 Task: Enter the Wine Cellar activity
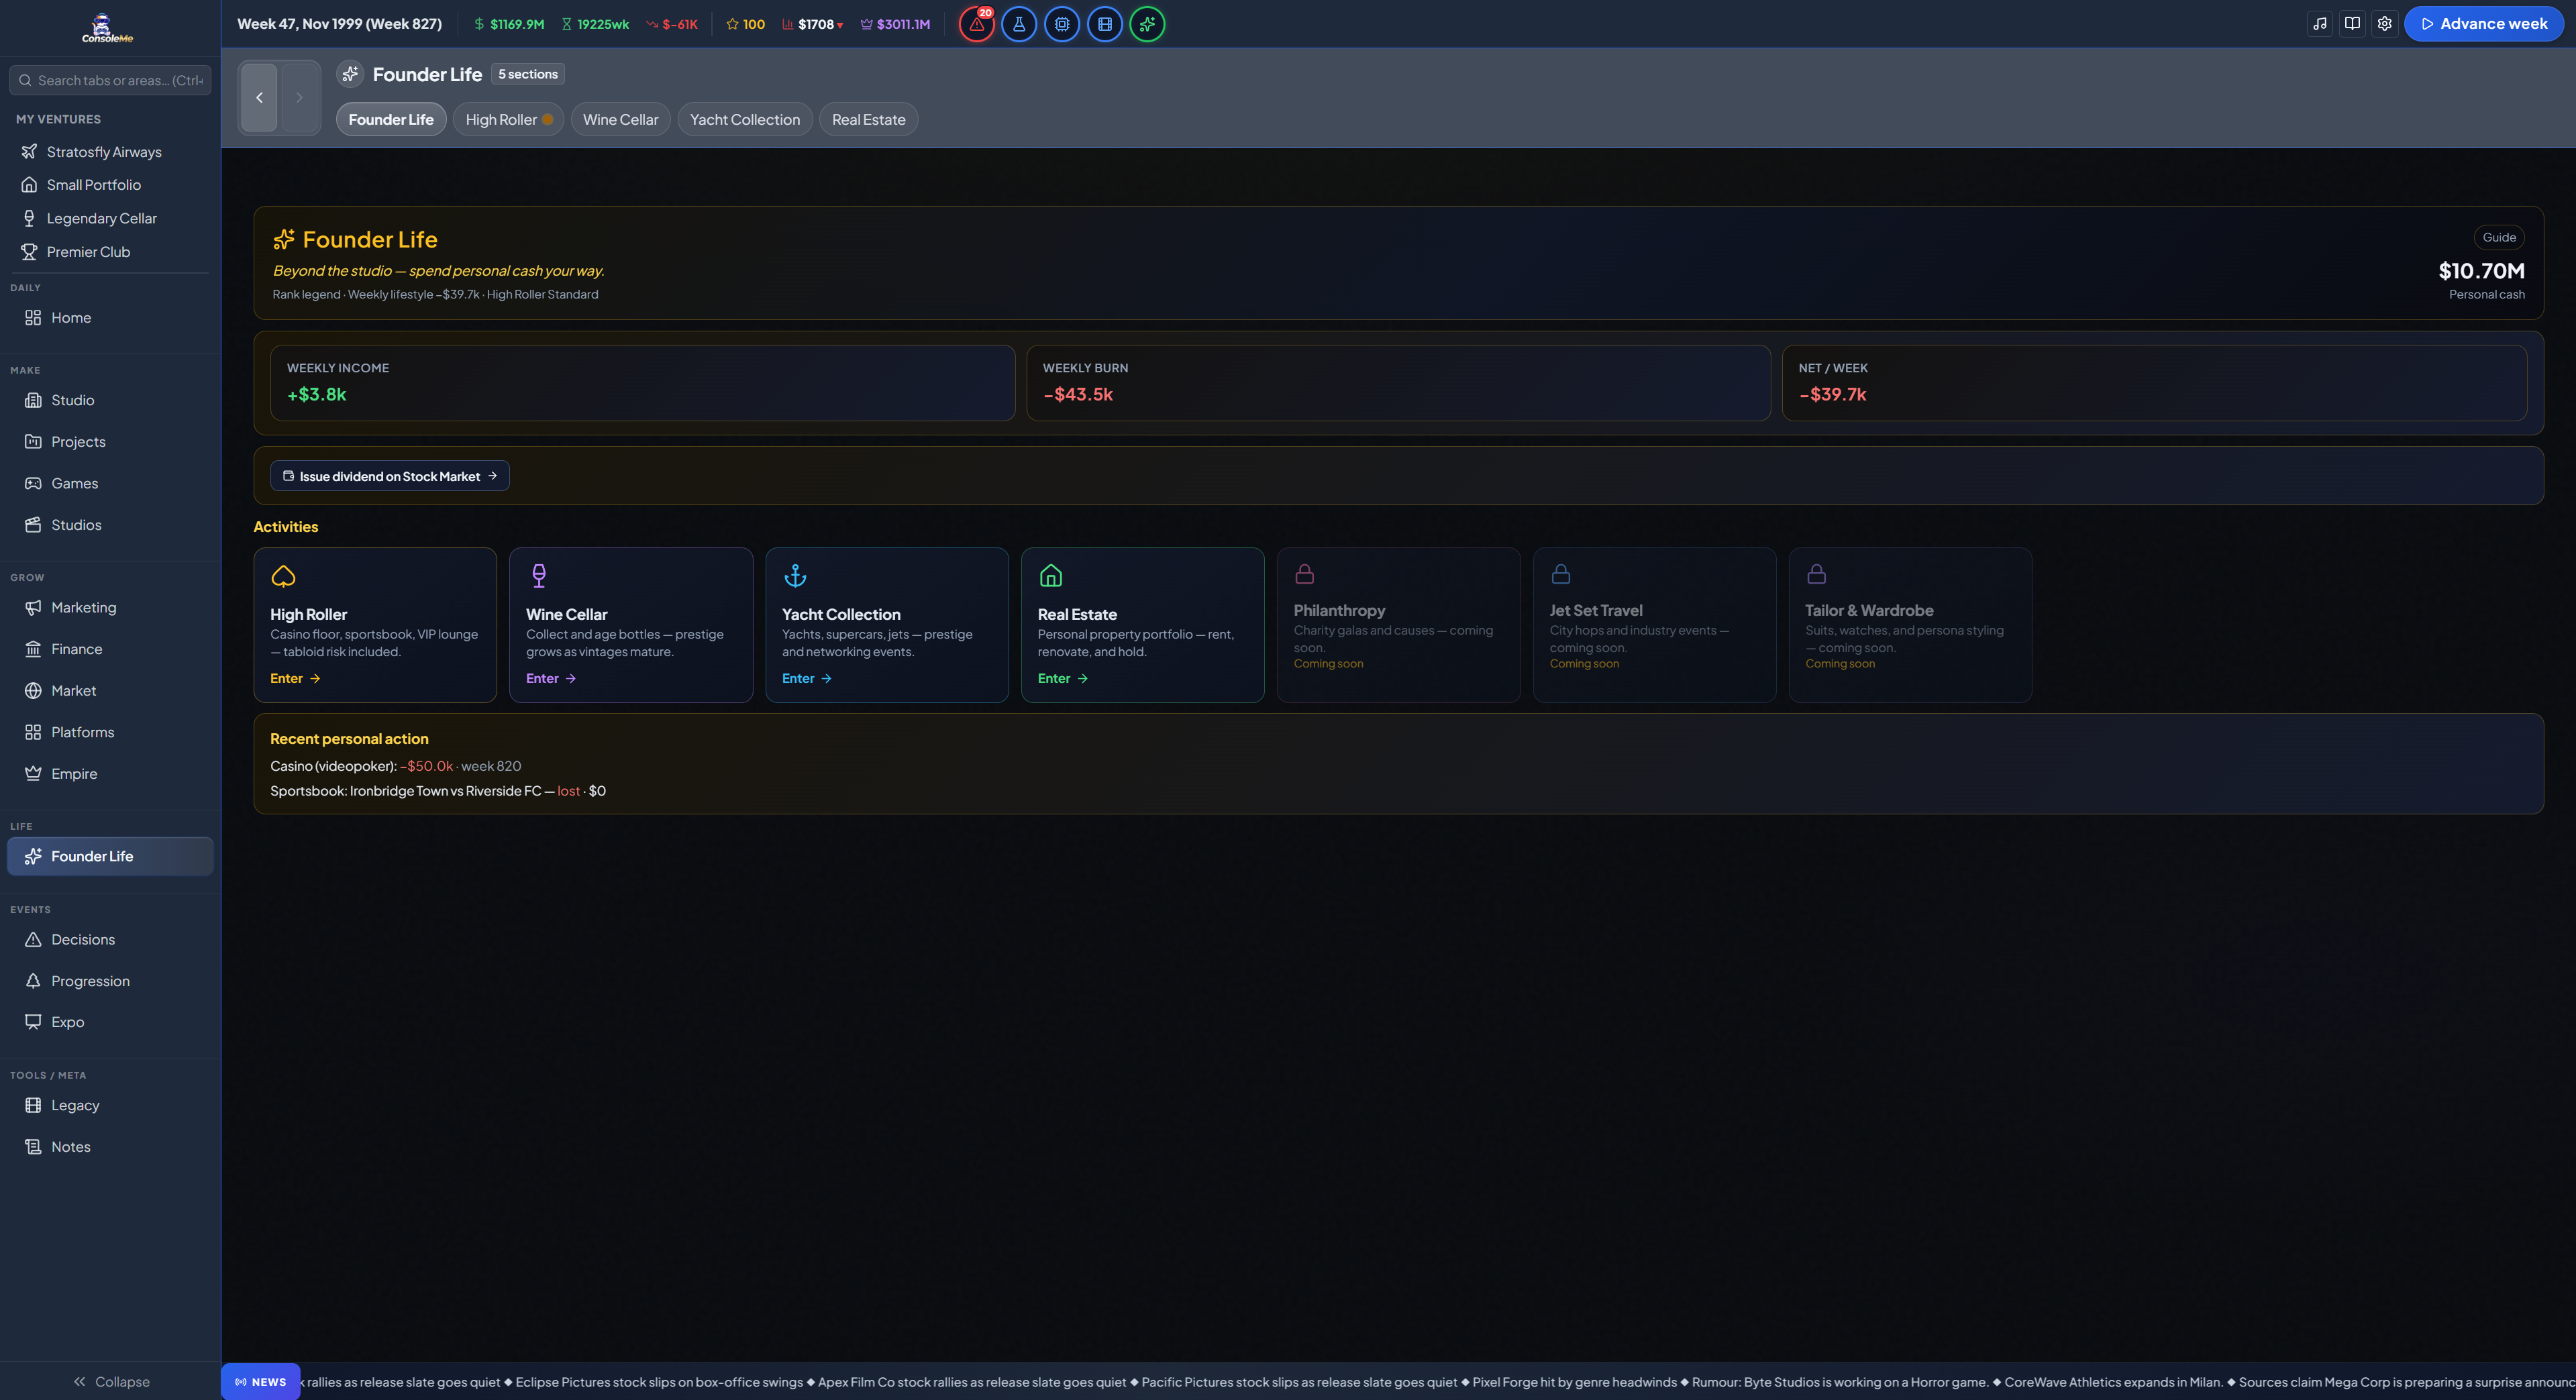tap(631, 625)
